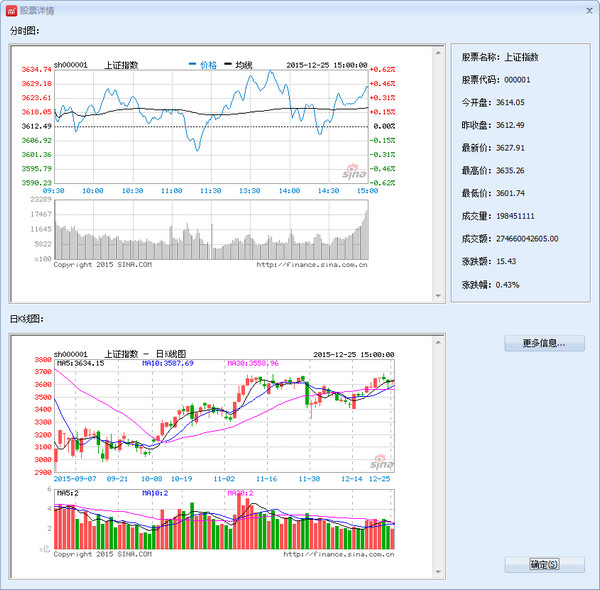Click the magenta MA30:3558.96 indicator label
The image size is (600, 590).
[252, 364]
